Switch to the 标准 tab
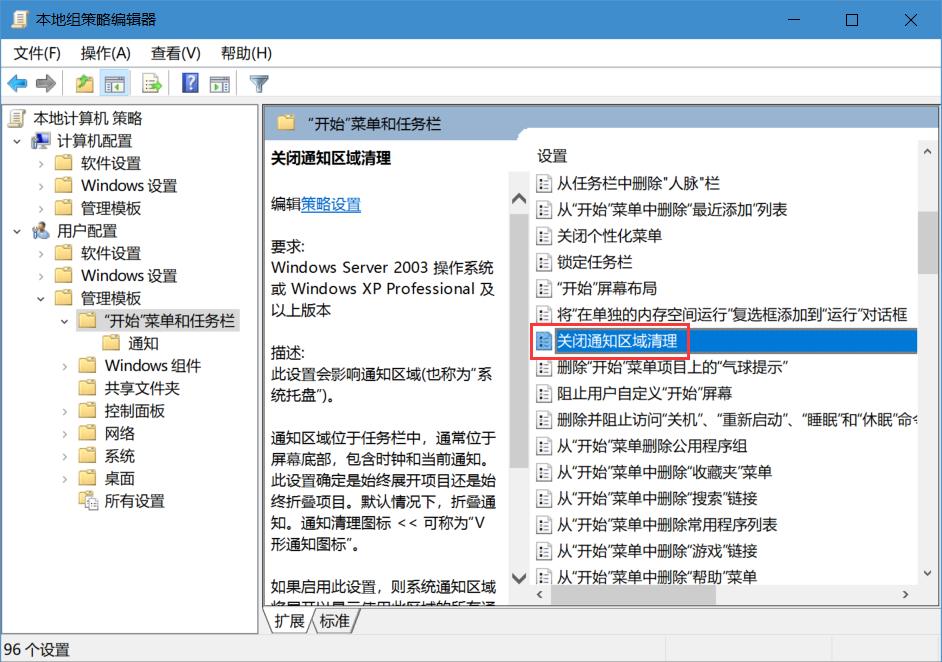942x662 pixels. [x=333, y=620]
